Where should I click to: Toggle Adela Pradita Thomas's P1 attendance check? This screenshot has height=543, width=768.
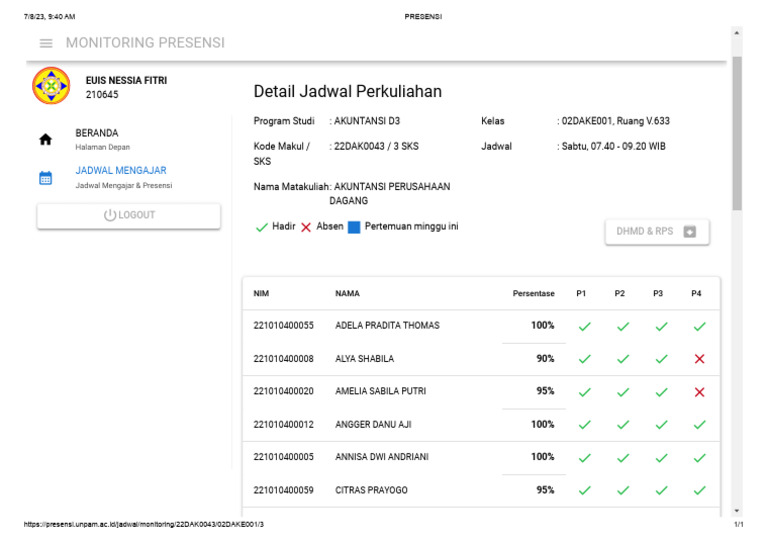(x=585, y=326)
